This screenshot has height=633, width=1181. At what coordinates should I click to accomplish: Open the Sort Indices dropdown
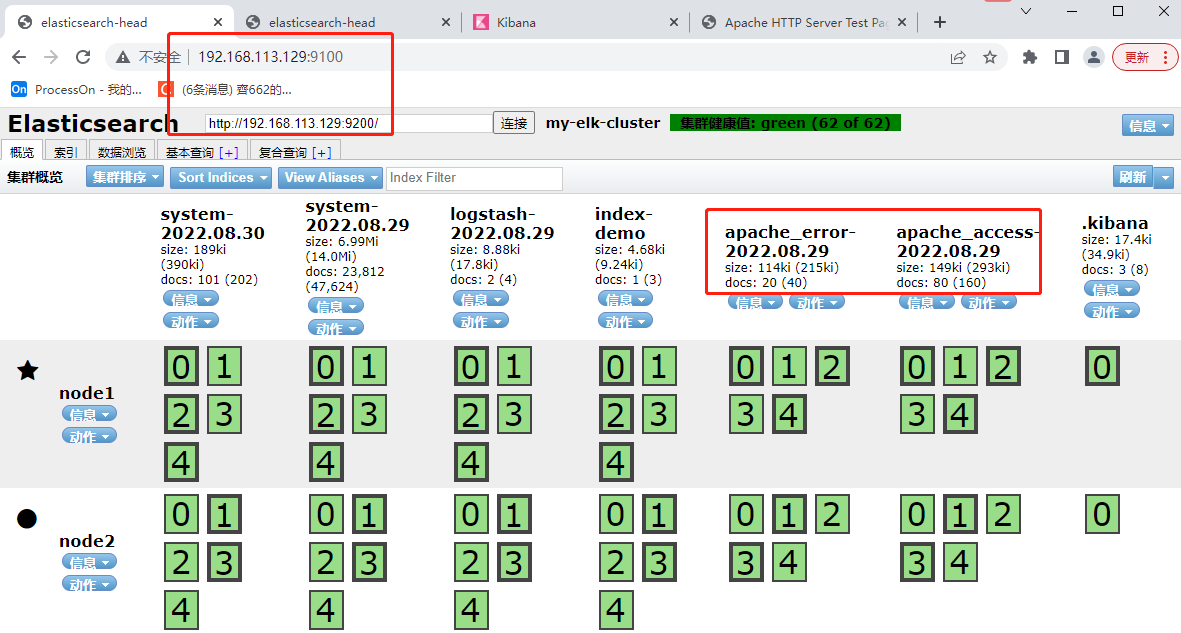[221, 177]
